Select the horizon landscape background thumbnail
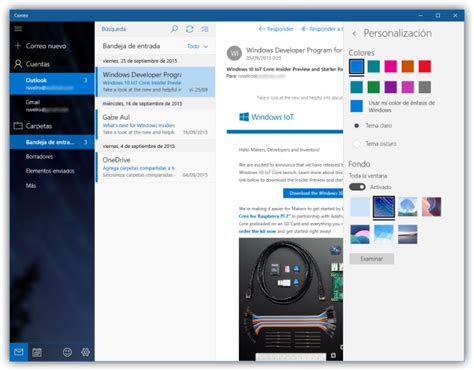Image resolution: width=474 pixels, height=371 pixels. (x=408, y=234)
